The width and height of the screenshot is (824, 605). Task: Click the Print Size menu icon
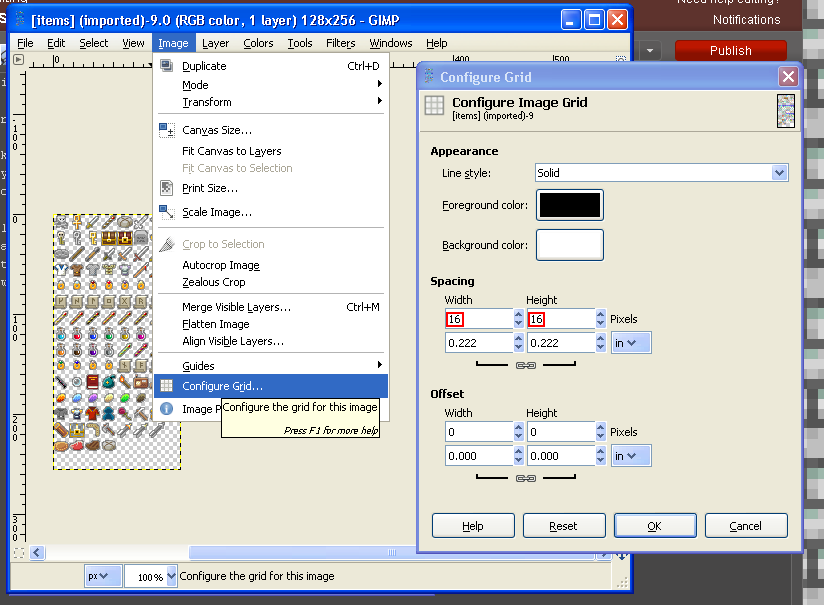(x=167, y=188)
